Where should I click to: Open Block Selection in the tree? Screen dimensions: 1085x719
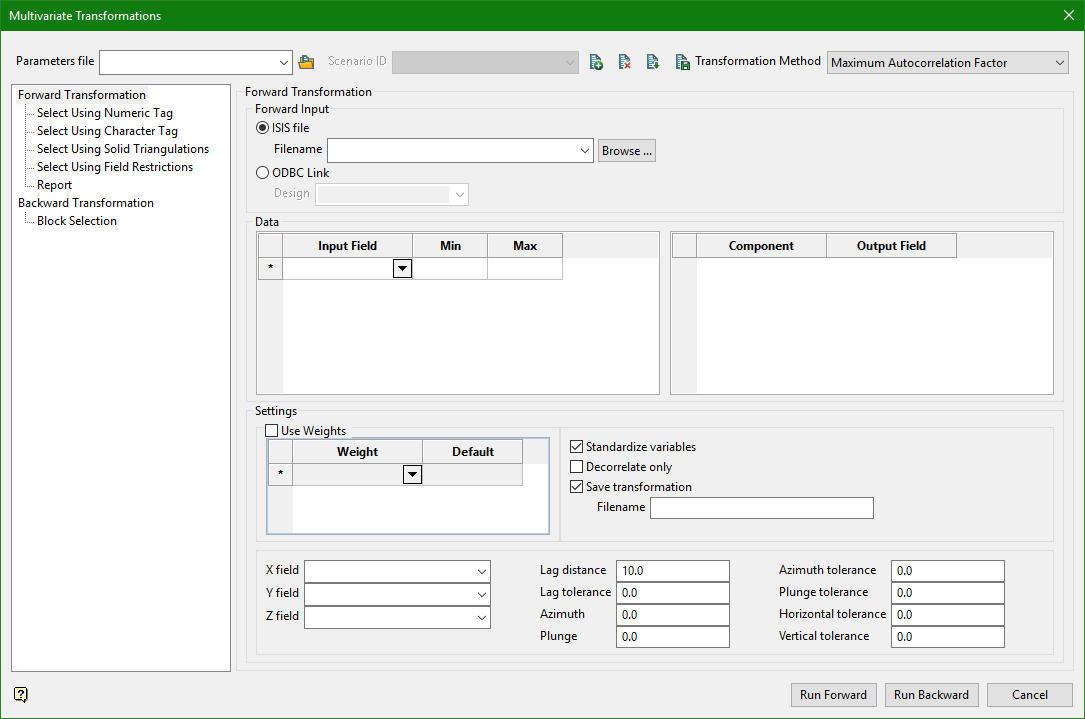(77, 221)
